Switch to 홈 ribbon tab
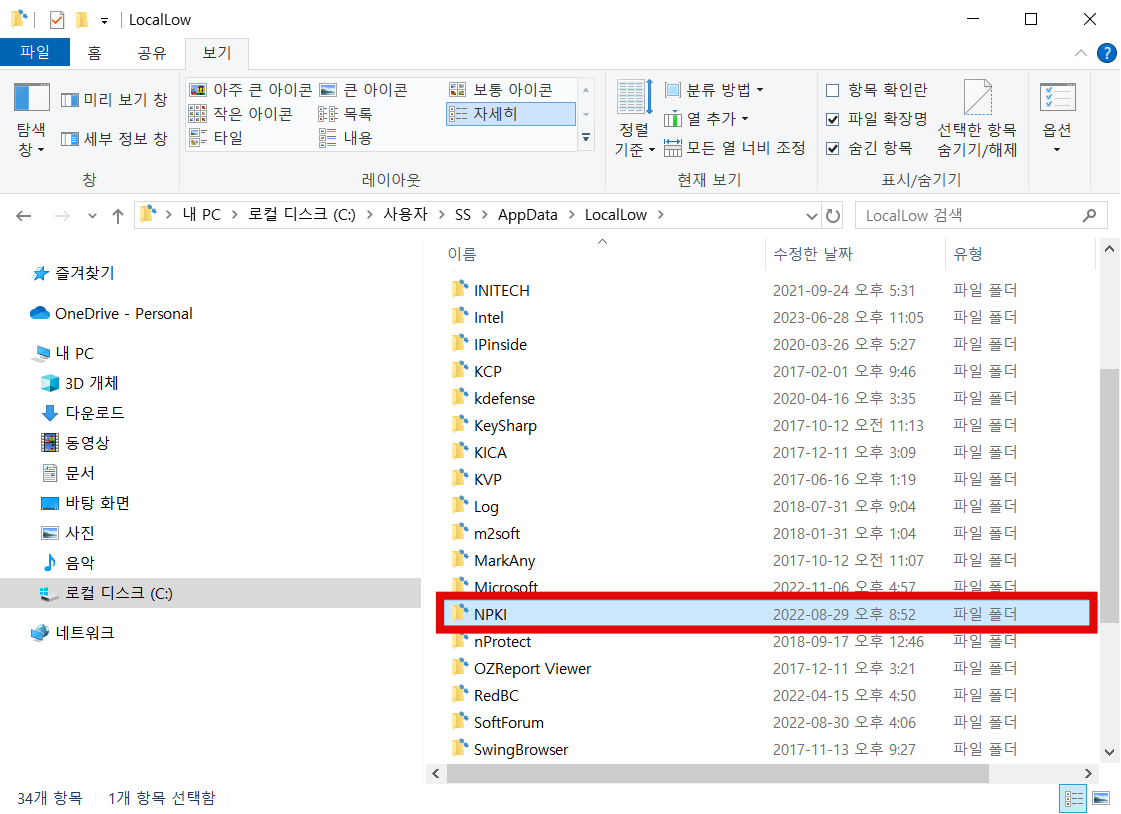Viewport: 1121px width, 814px height. 94,53
